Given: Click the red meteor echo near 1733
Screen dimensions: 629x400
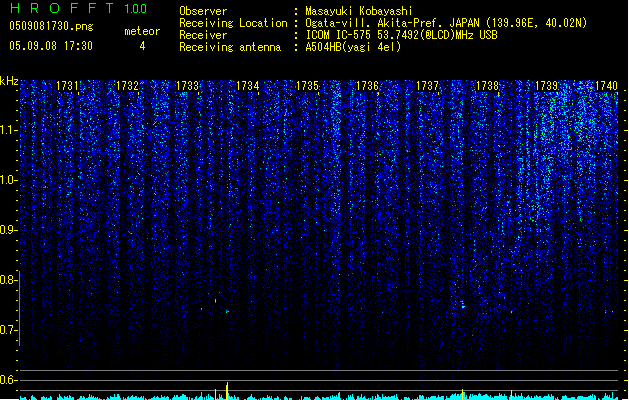Looking at the screenshot, I should coord(227,311).
